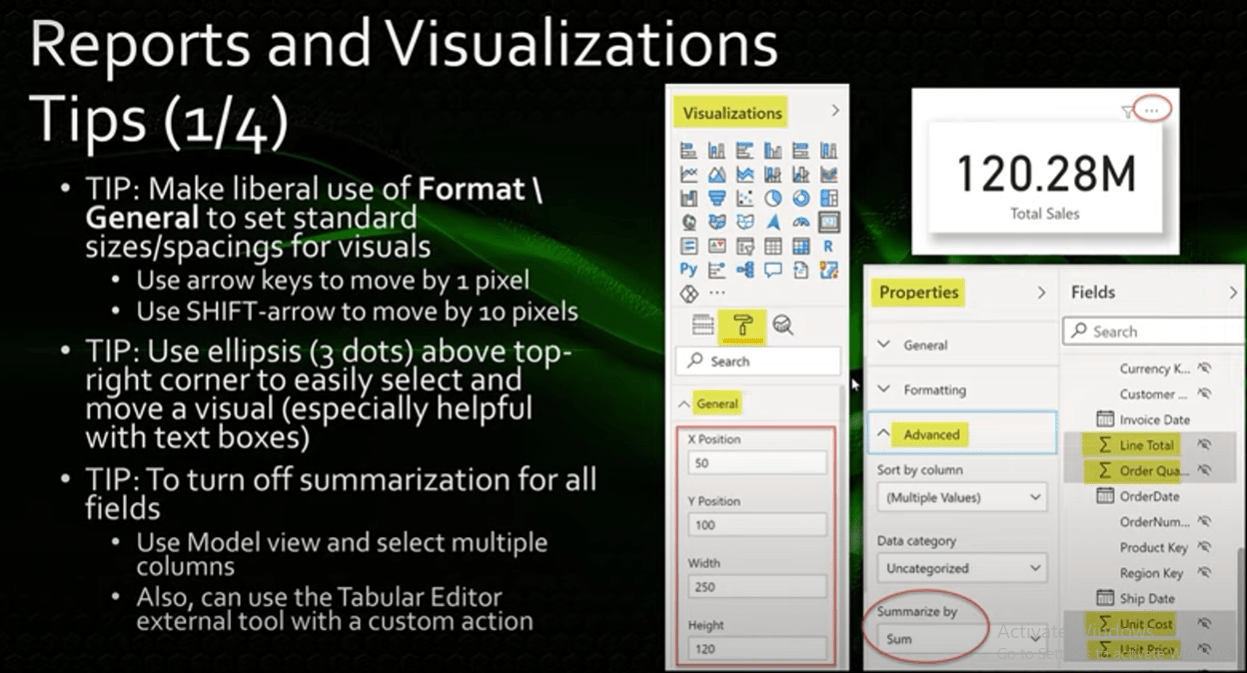Toggle visibility of Order Qua... field
Screen dimensions: 1247x673
click(x=1204, y=470)
